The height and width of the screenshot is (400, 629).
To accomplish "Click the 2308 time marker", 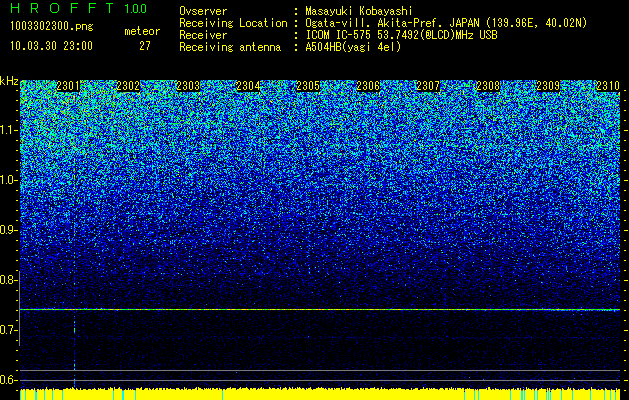I will (x=488, y=86).
